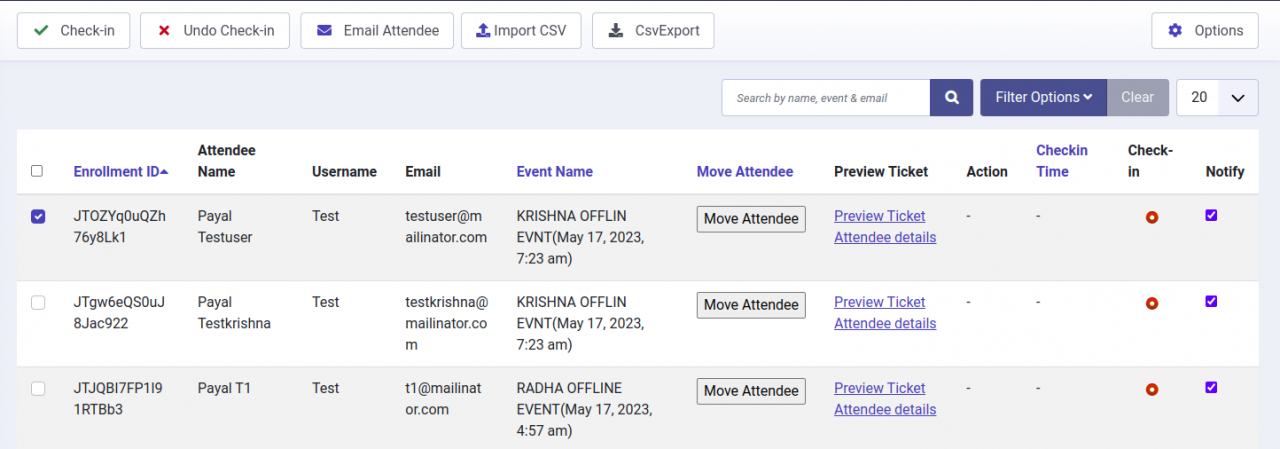Disable Notify checkbox for Payal T1

pyautogui.click(x=1211, y=387)
